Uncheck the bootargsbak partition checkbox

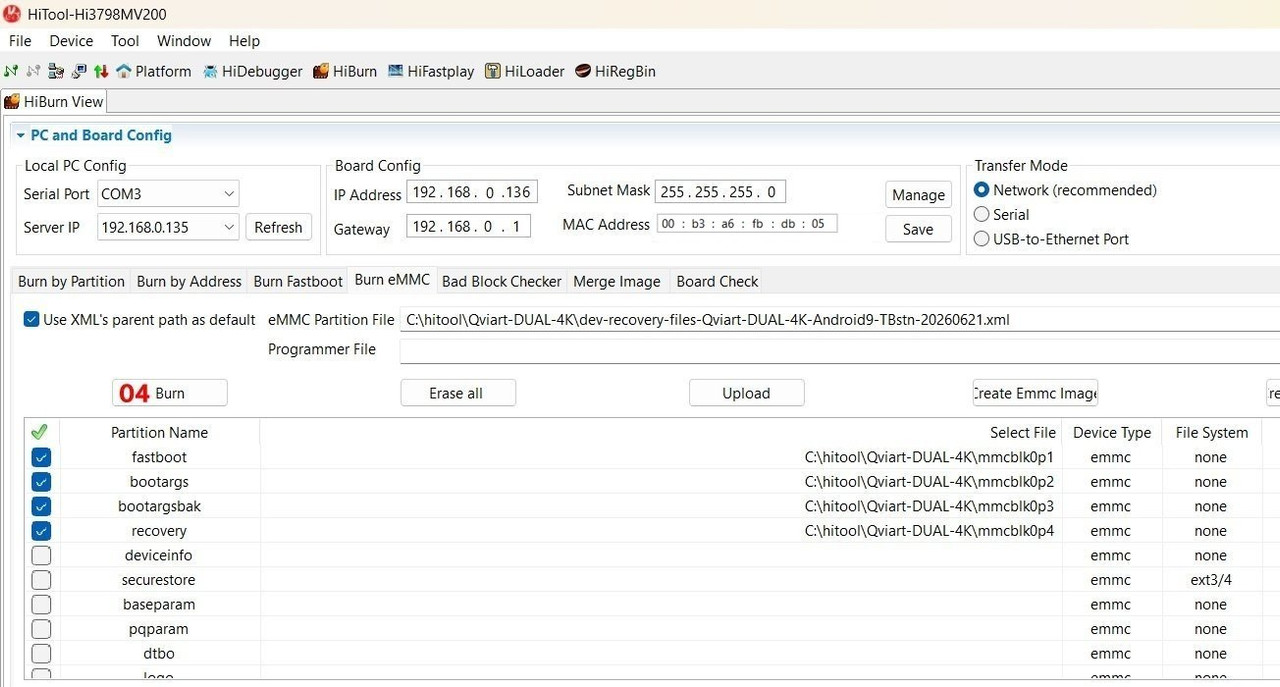point(41,506)
